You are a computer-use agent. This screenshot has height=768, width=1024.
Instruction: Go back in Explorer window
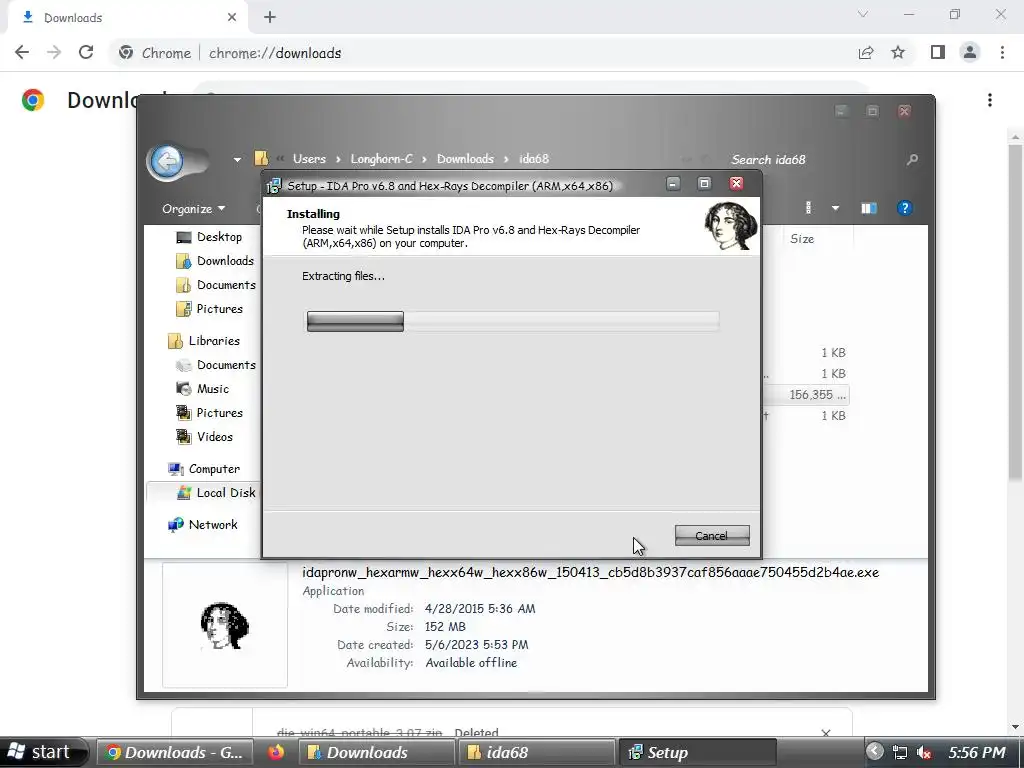click(168, 161)
